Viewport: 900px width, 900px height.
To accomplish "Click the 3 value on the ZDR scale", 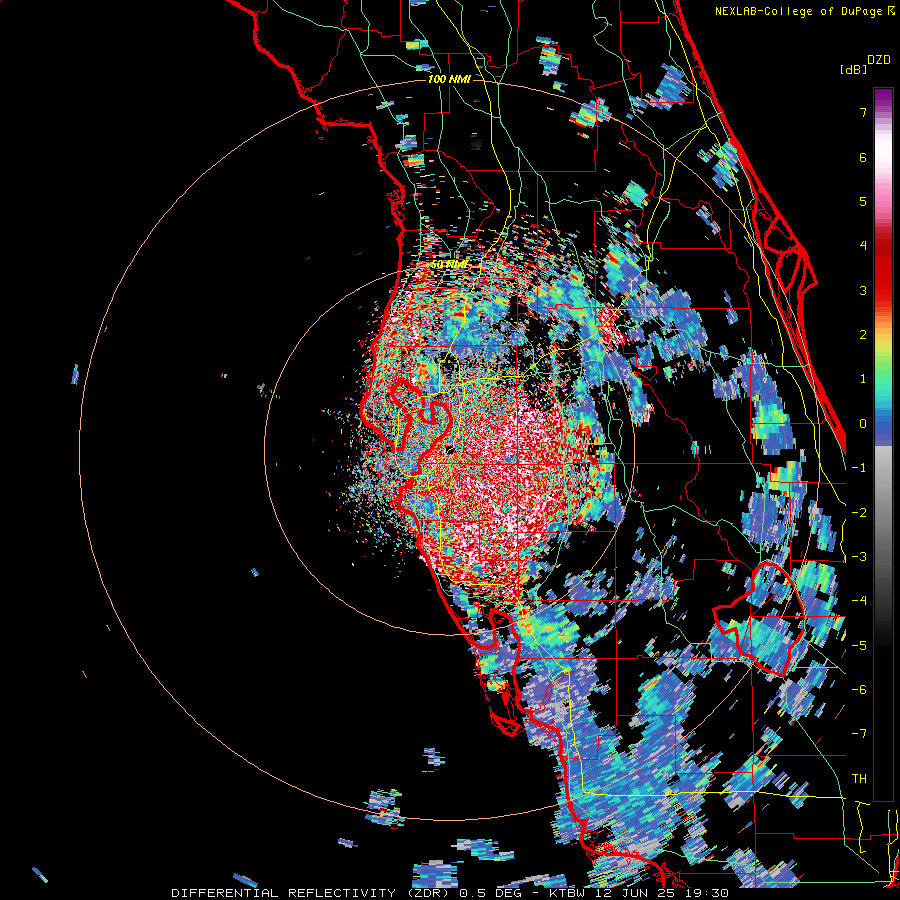I will [863, 290].
